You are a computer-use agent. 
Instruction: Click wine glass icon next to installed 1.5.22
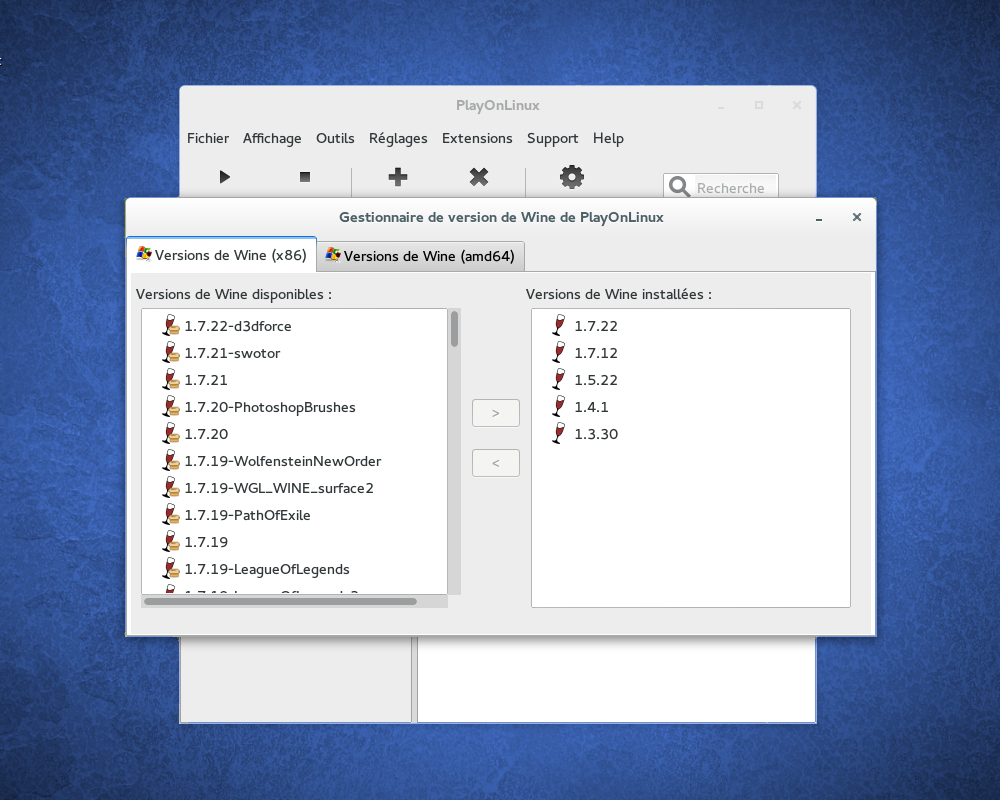[559, 380]
